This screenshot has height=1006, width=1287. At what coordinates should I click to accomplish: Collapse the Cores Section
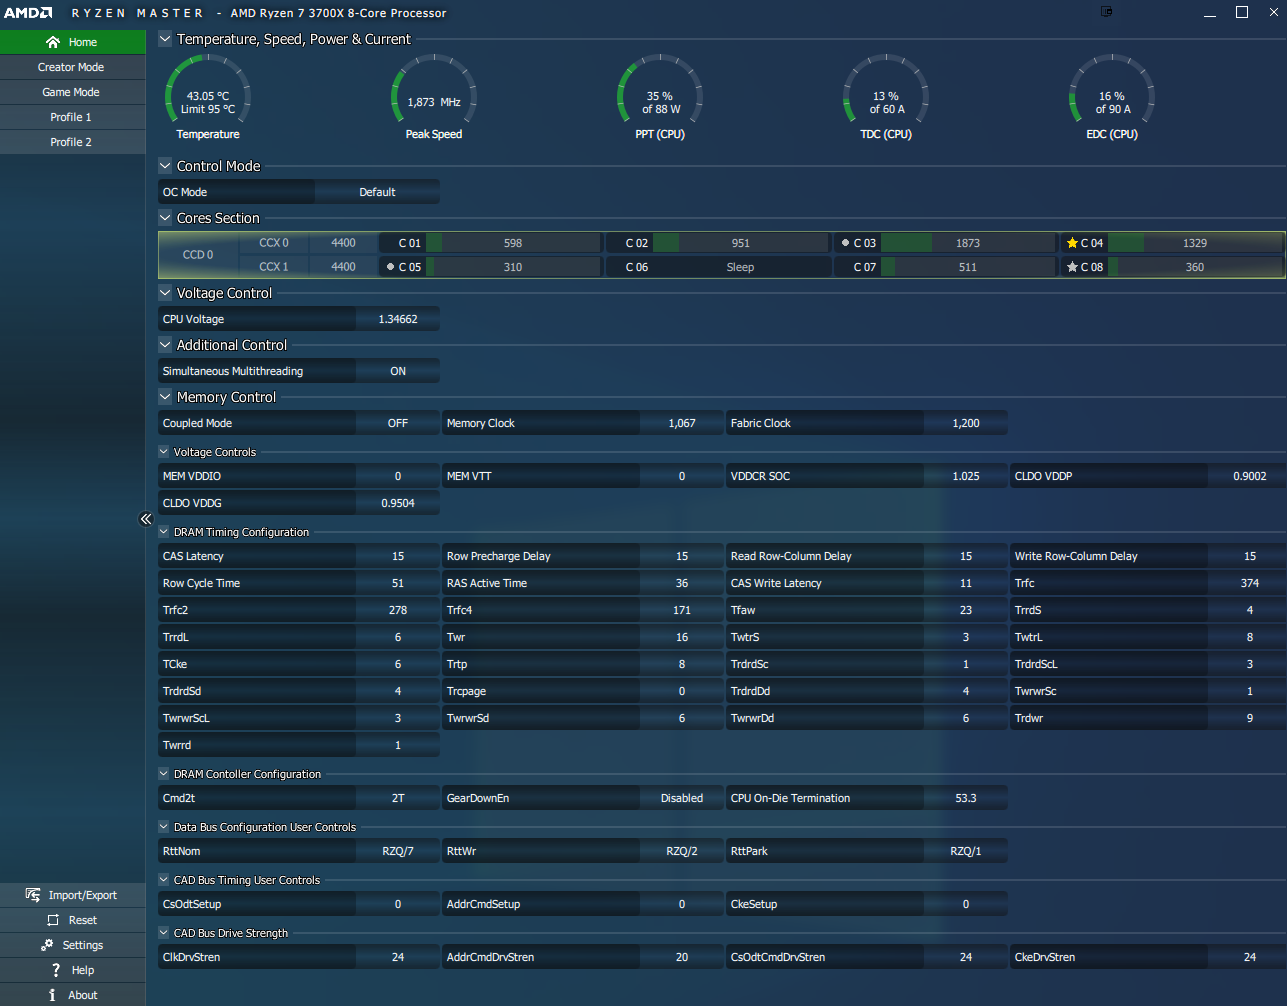(165, 218)
